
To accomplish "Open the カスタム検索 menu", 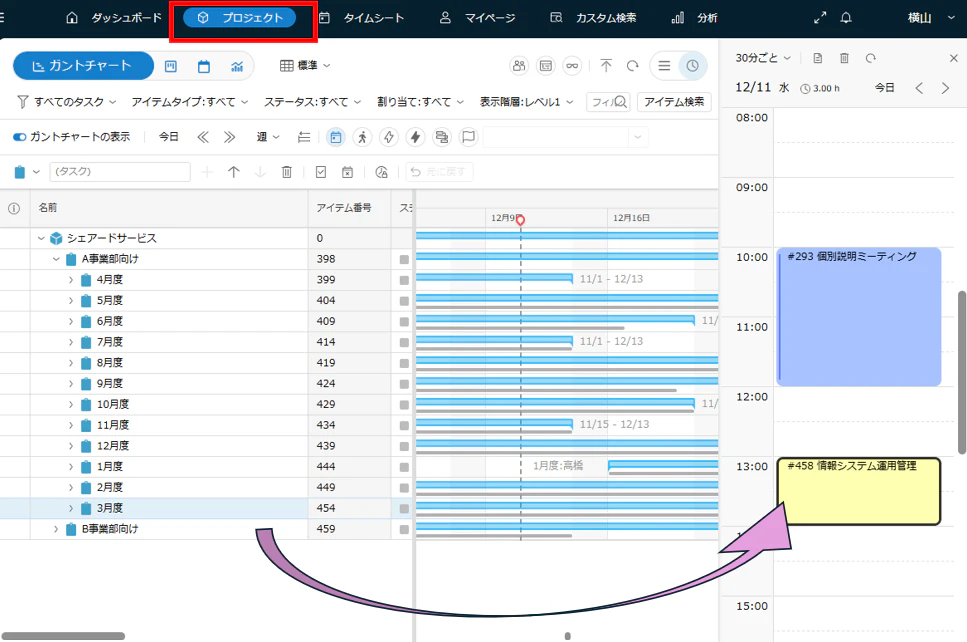I will pos(593,18).
